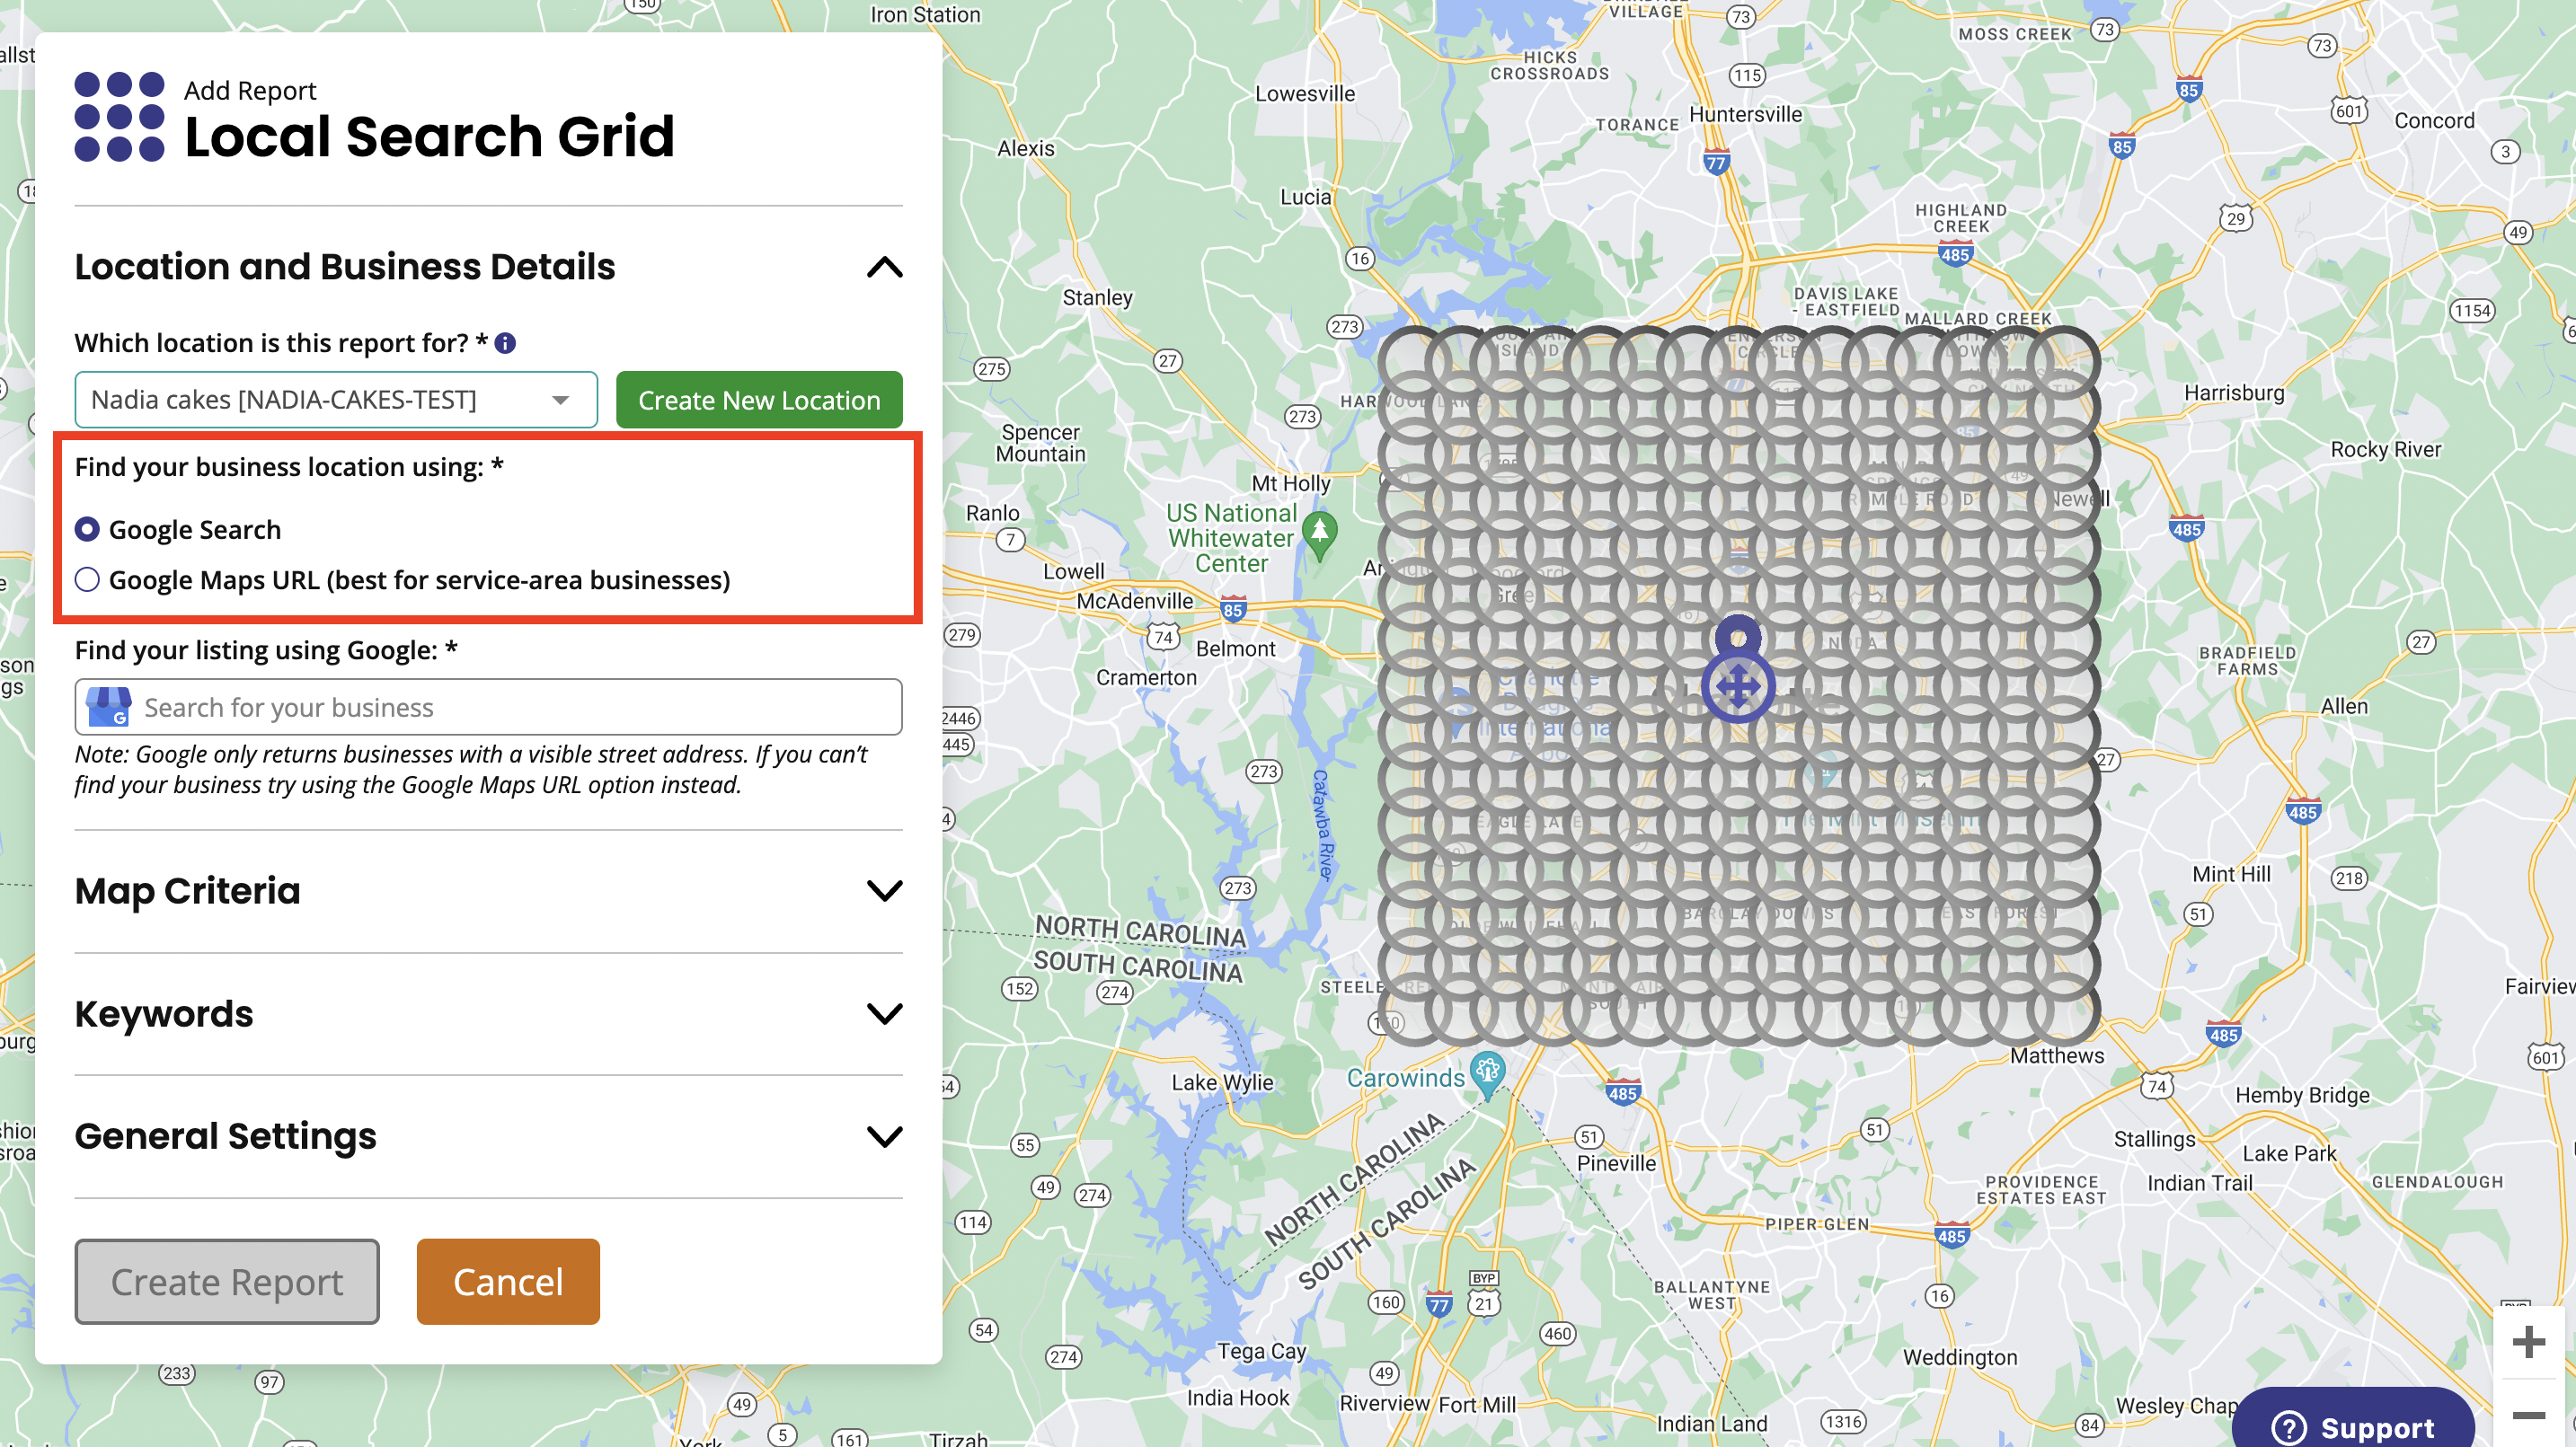Open the Nadia cakes location dropdown
Viewport: 2576px width, 1447px height.
point(336,400)
